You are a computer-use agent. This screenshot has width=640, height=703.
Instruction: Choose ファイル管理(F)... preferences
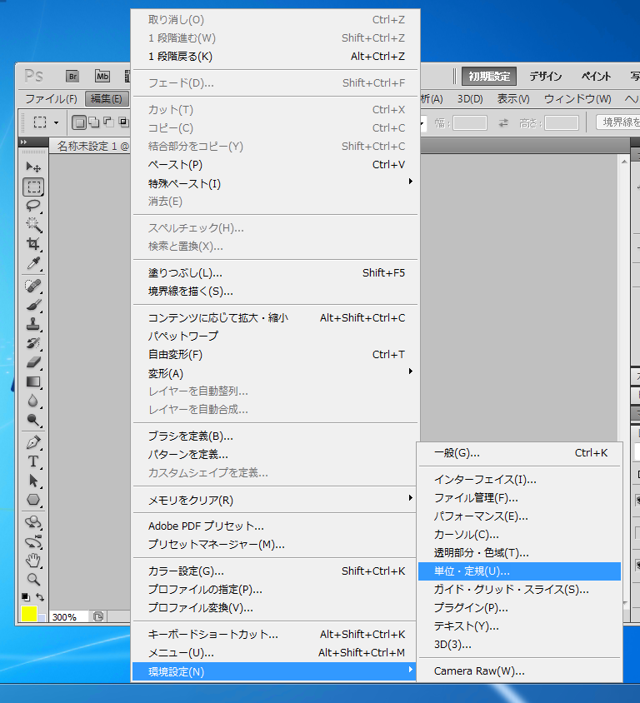(x=519, y=498)
